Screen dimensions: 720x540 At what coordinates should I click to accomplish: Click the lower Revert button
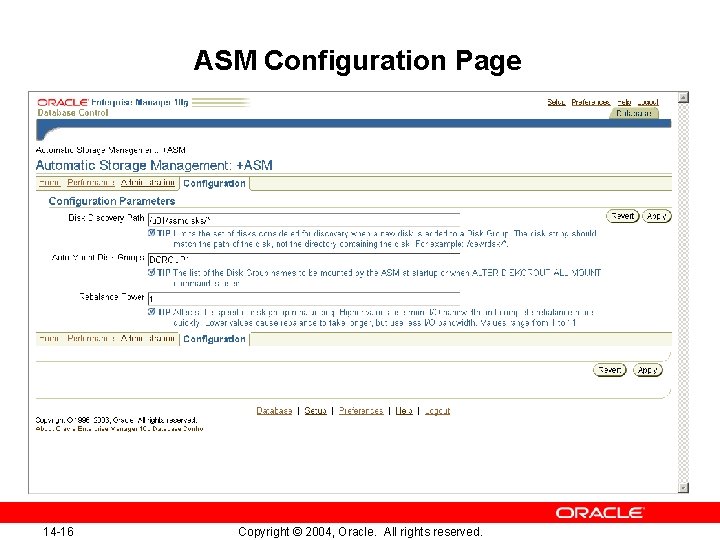coord(609,370)
